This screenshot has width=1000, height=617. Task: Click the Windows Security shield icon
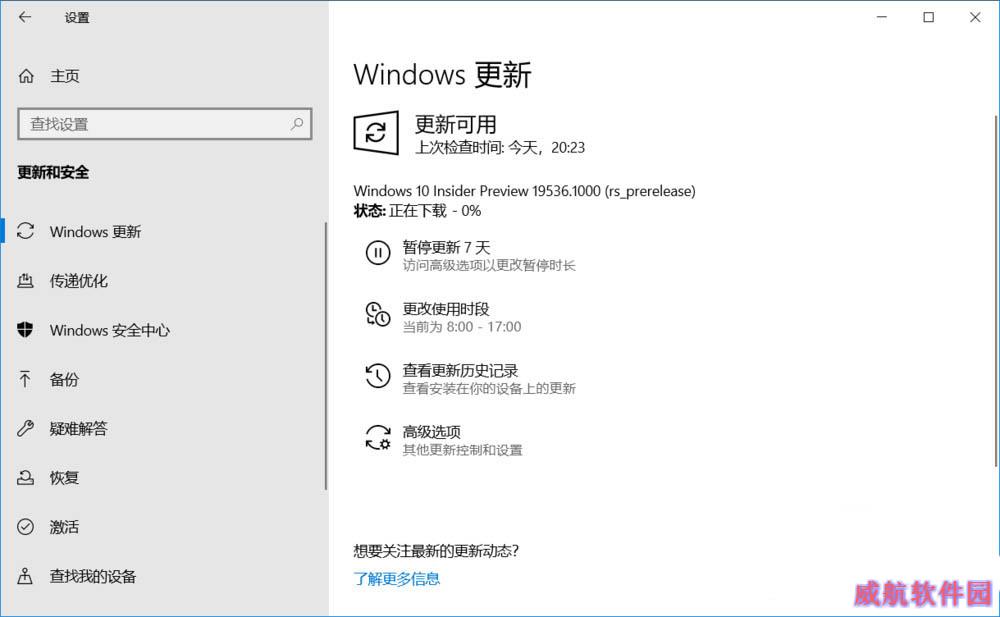pos(26,329)
